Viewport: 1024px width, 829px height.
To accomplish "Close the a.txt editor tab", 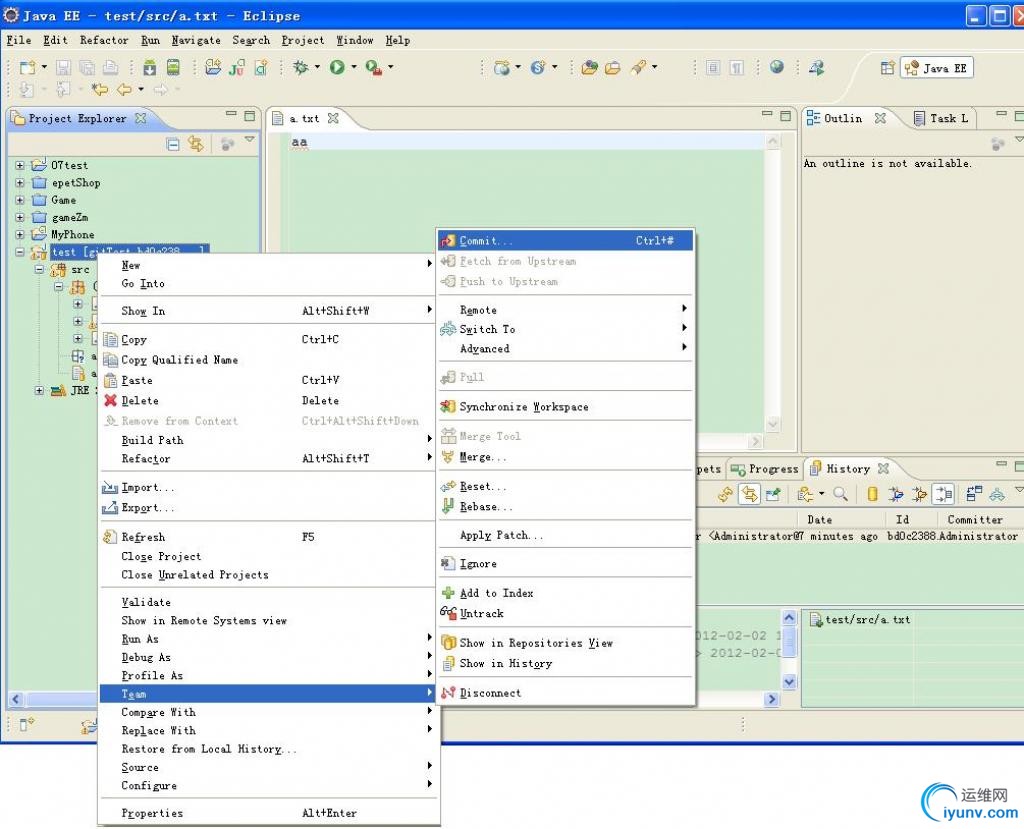I will click(333, 118).
